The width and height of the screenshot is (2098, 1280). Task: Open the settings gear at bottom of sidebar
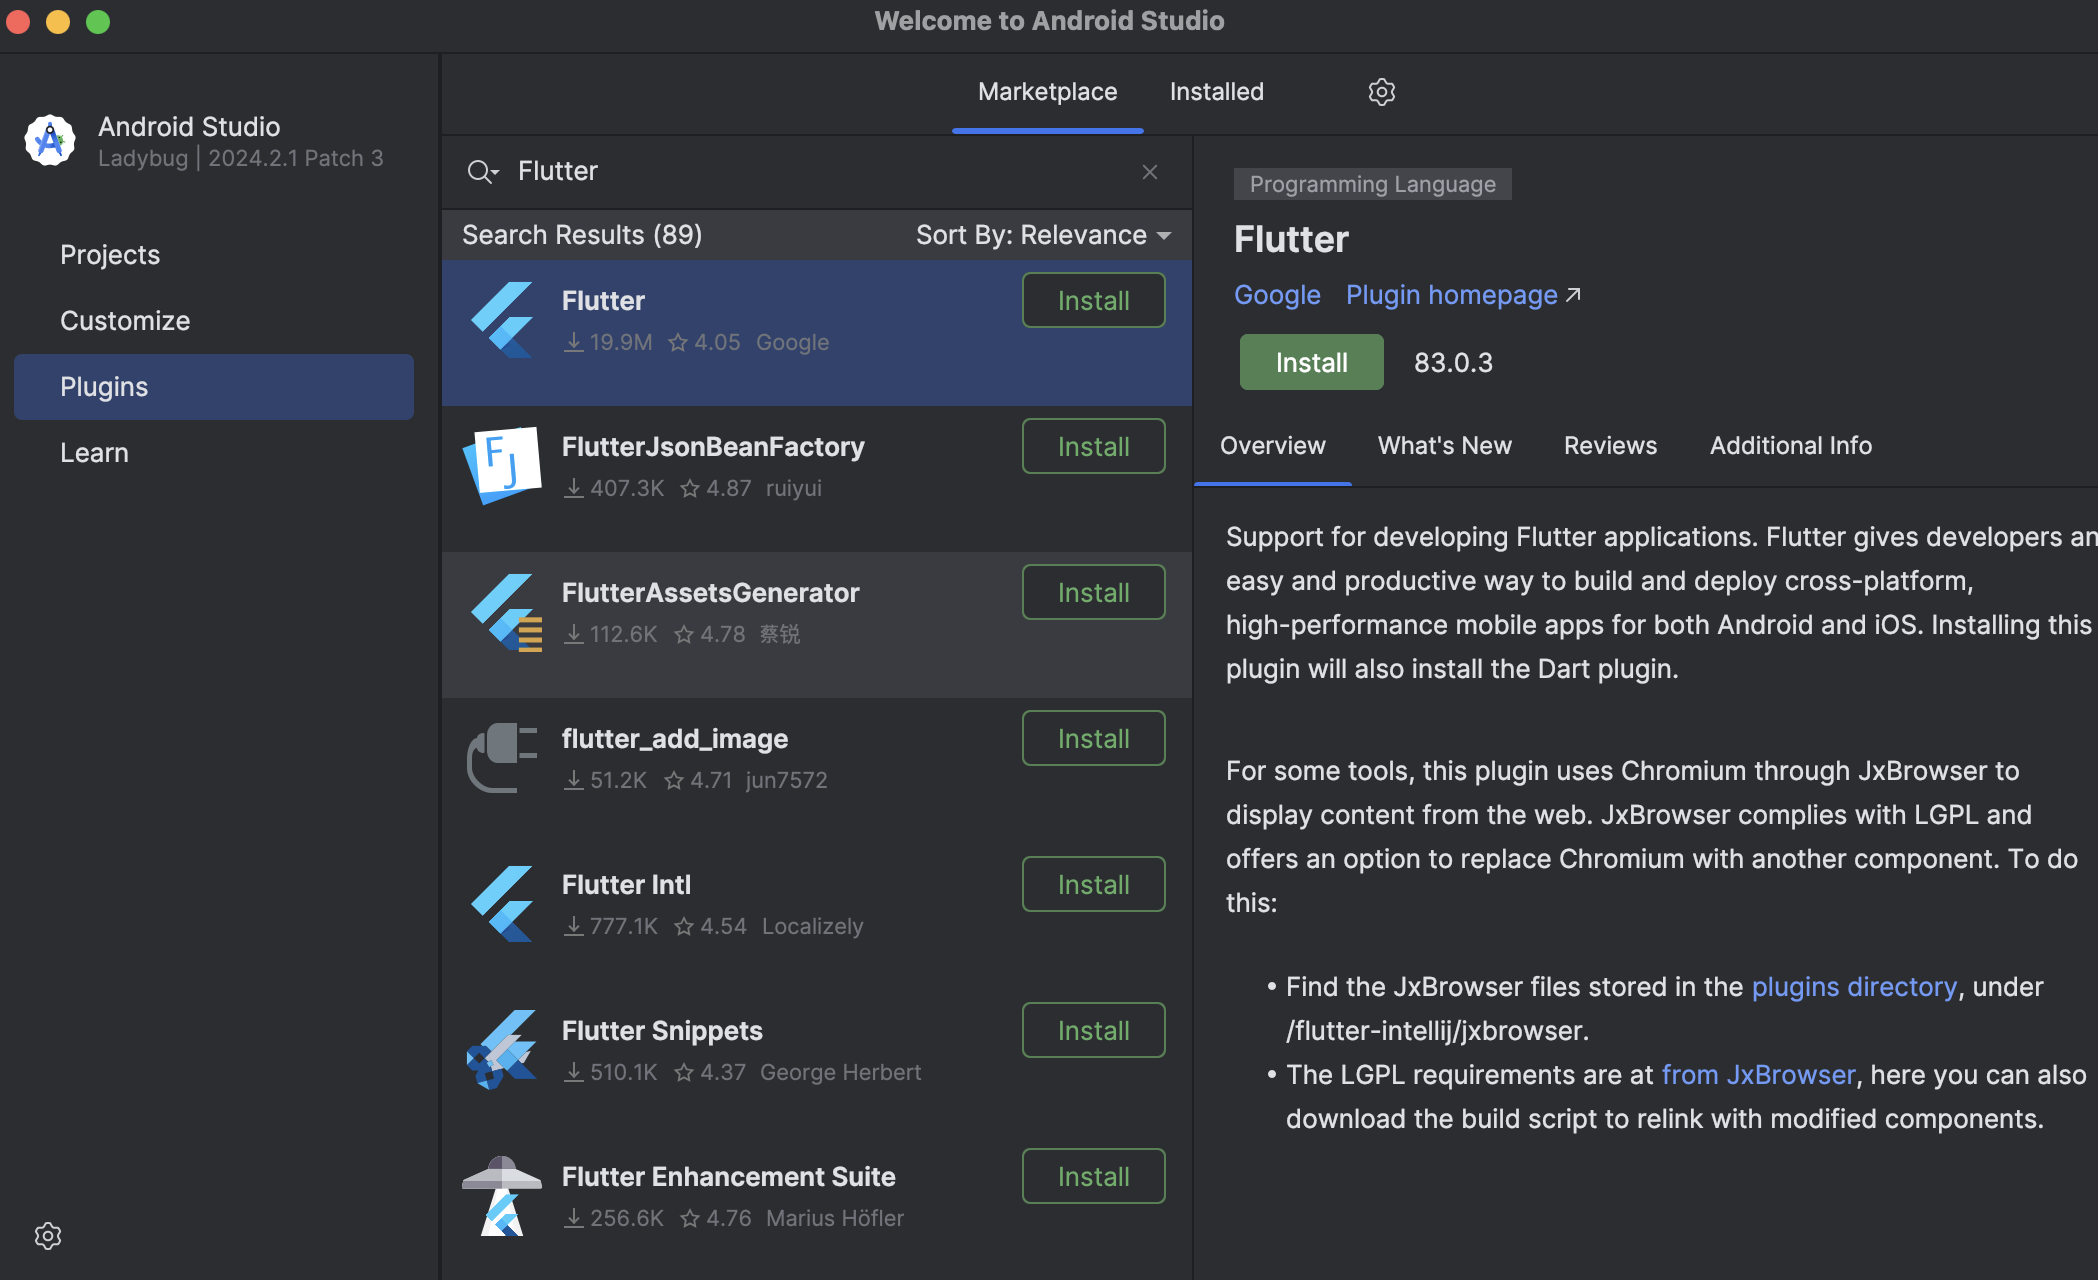(48, 1236)
